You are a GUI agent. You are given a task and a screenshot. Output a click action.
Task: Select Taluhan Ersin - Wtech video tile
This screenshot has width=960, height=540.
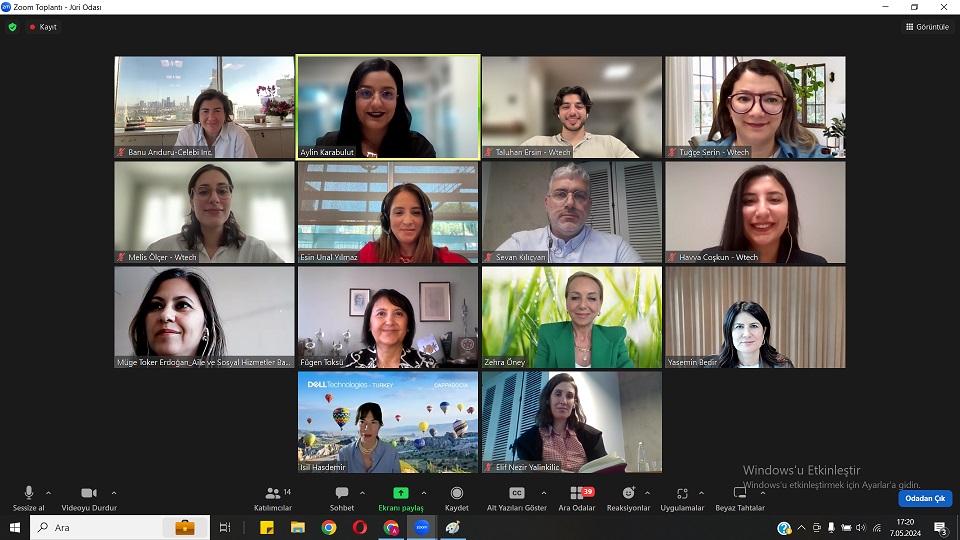point(572,107)
